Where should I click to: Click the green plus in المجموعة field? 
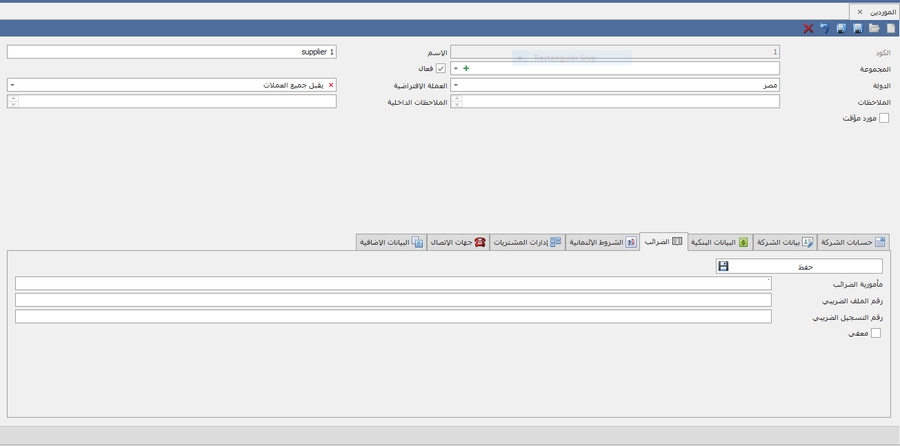click(466, 69)
